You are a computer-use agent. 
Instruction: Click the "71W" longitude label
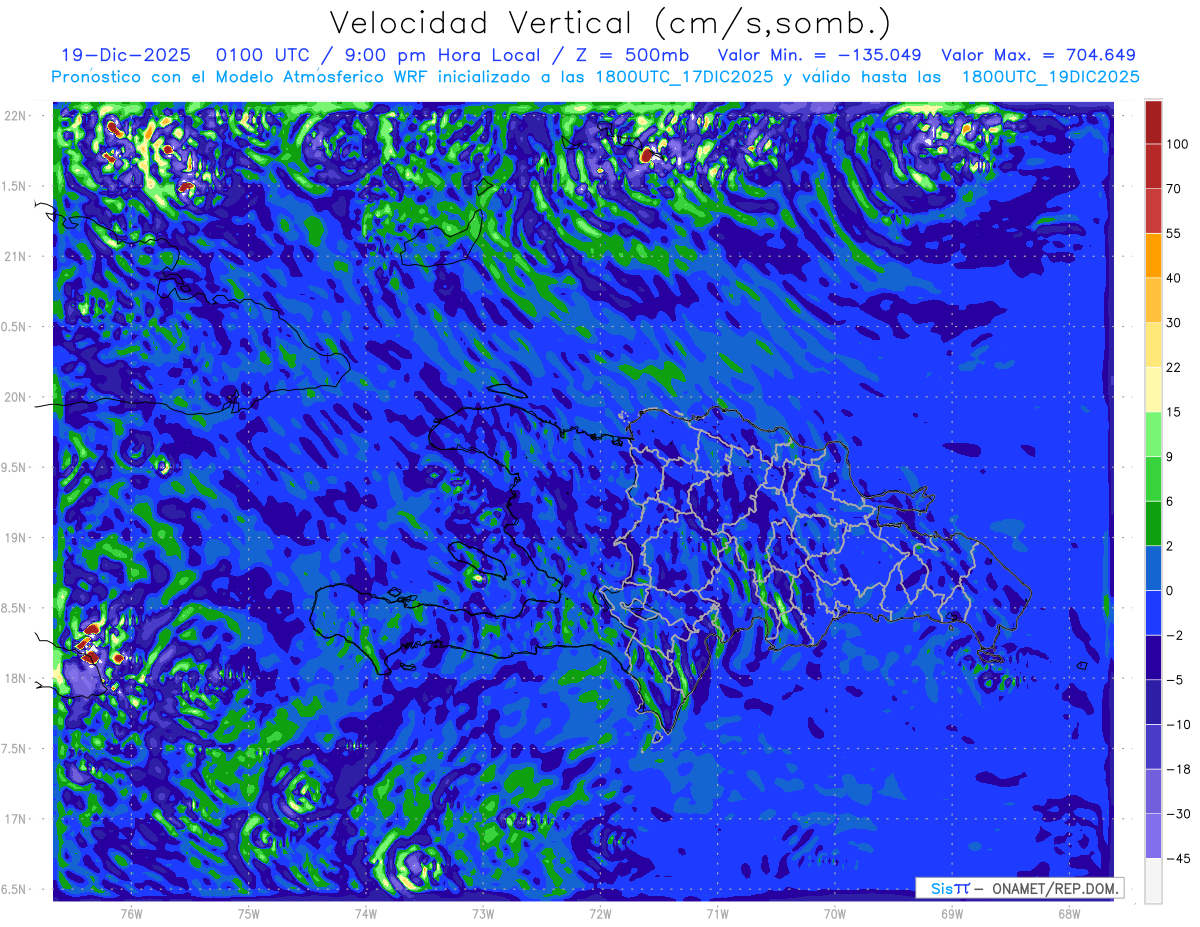click(x=717, y=914)
